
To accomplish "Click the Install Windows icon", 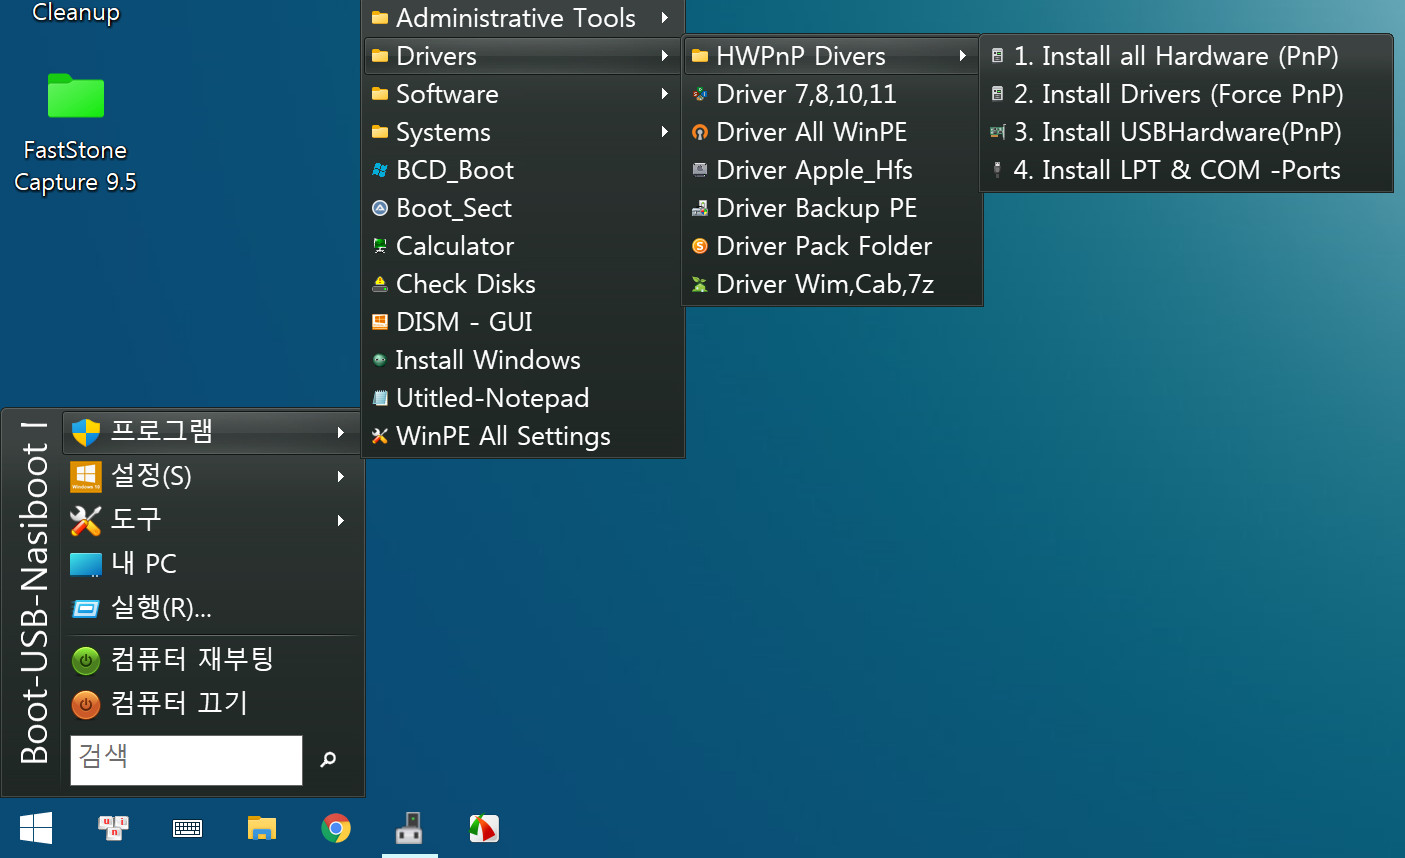I will coord(380,360).
